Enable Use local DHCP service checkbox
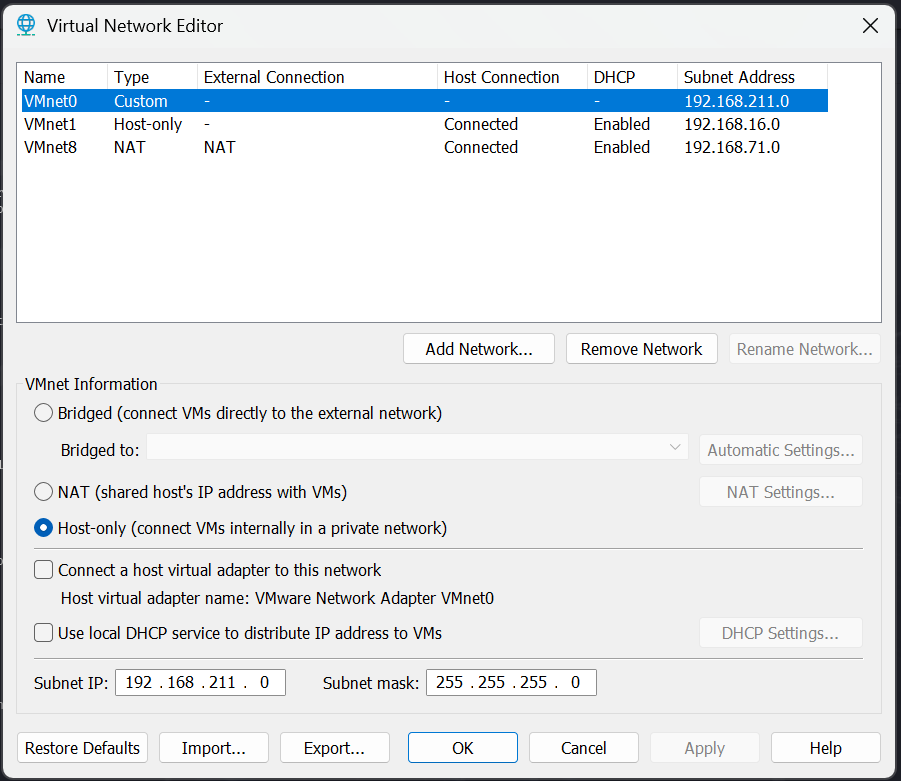The image size is (901, 781). tap(43, 633)
